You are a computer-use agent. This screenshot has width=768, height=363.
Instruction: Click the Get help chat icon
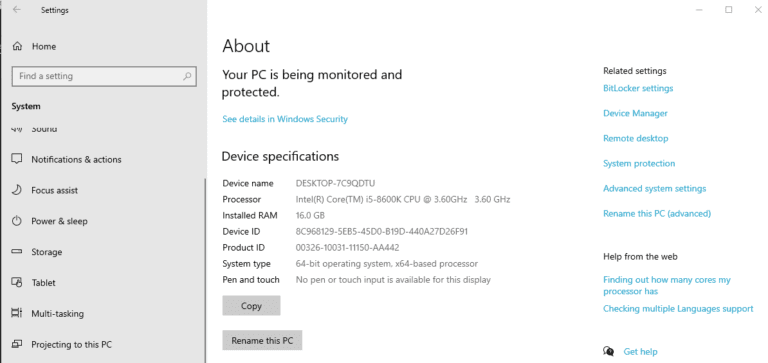click(609, 351)
